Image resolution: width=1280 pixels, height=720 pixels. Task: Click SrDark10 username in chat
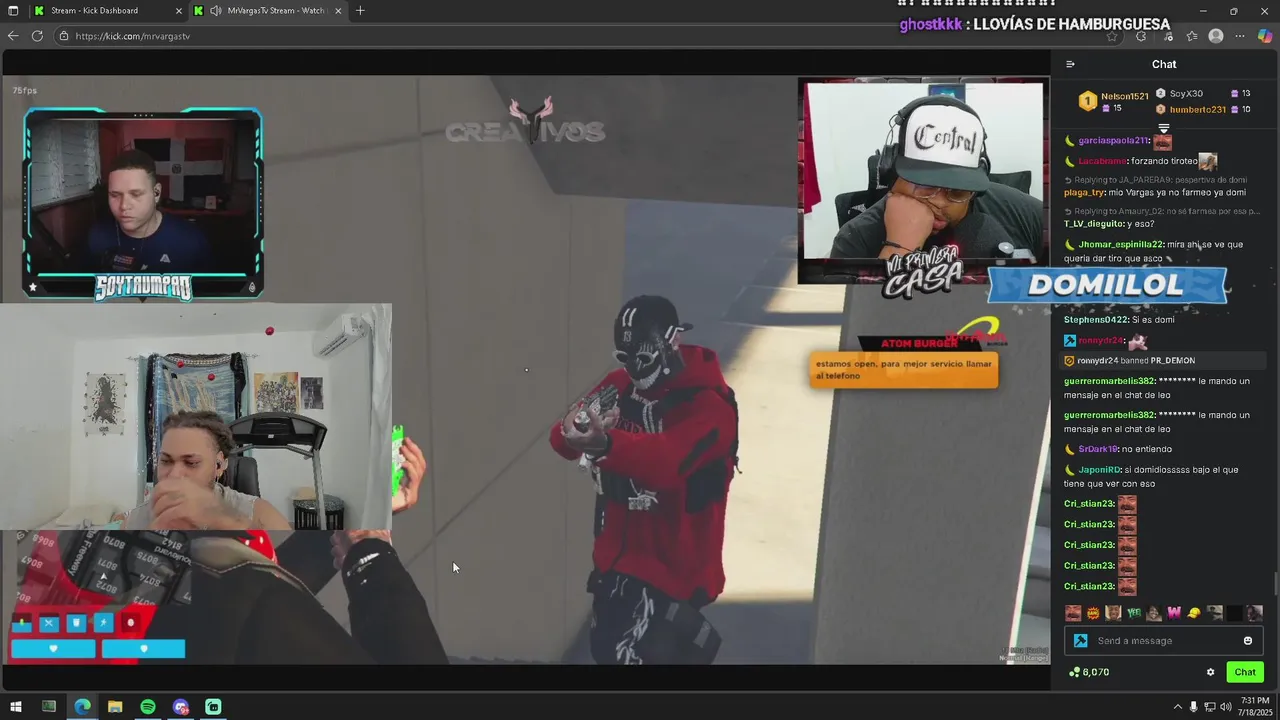coord(1098,449)
